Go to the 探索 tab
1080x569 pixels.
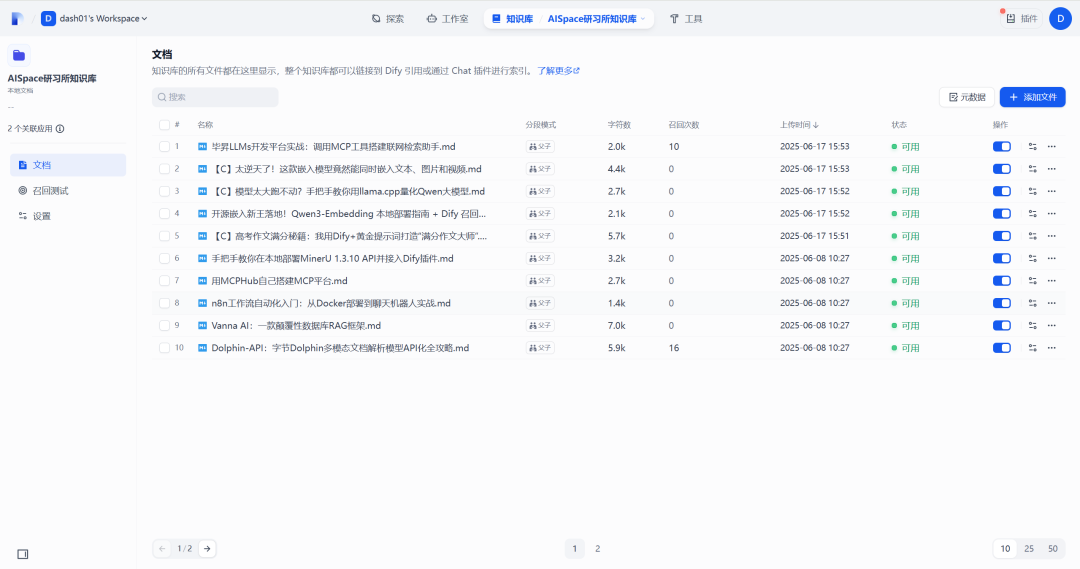point(388,19)
